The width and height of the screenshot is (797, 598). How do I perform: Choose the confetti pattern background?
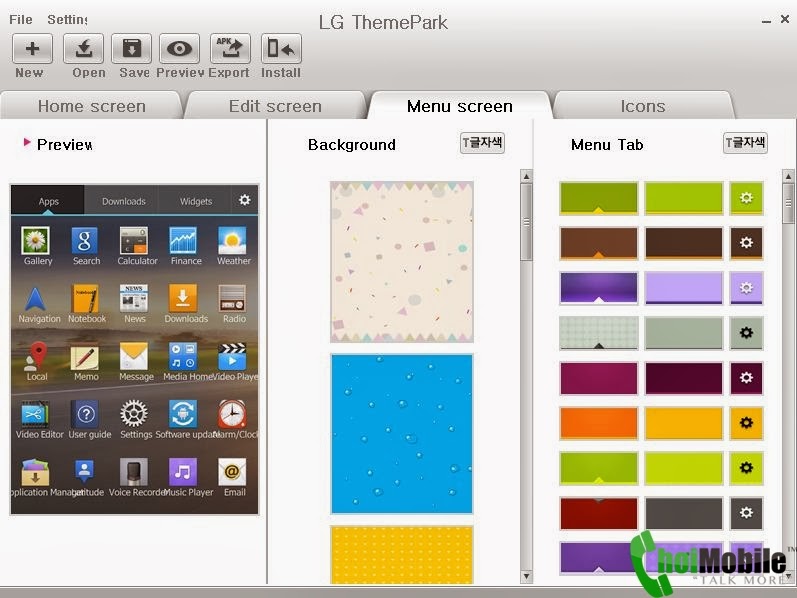402,262
